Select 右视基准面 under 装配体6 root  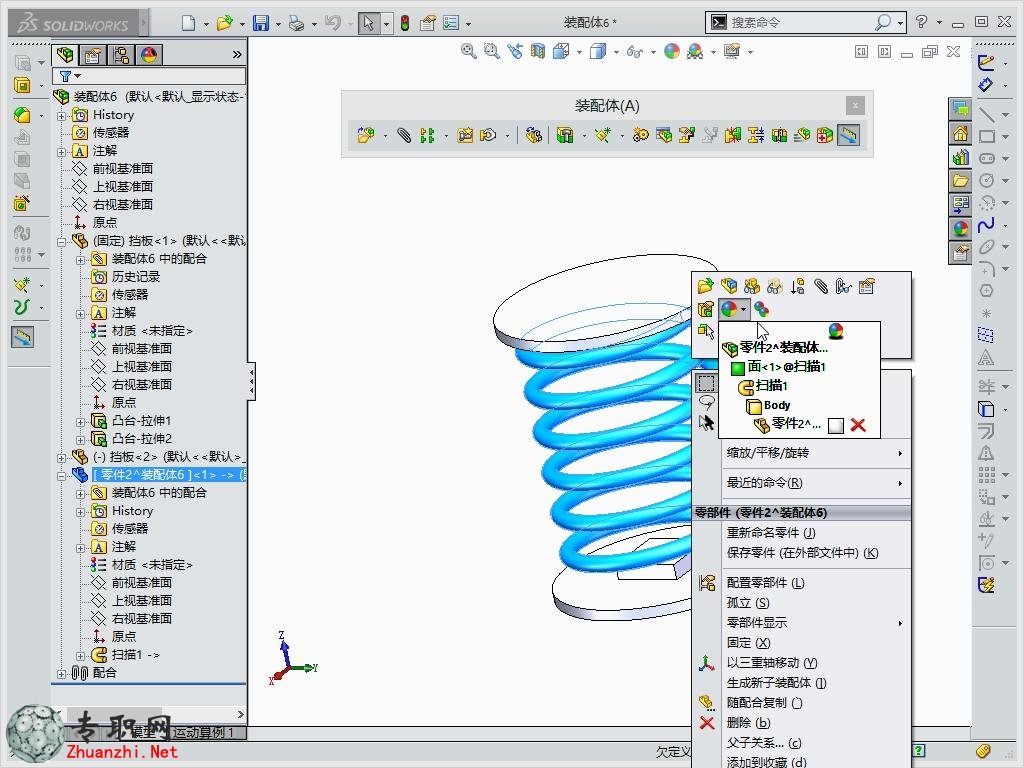click(122, 204)
